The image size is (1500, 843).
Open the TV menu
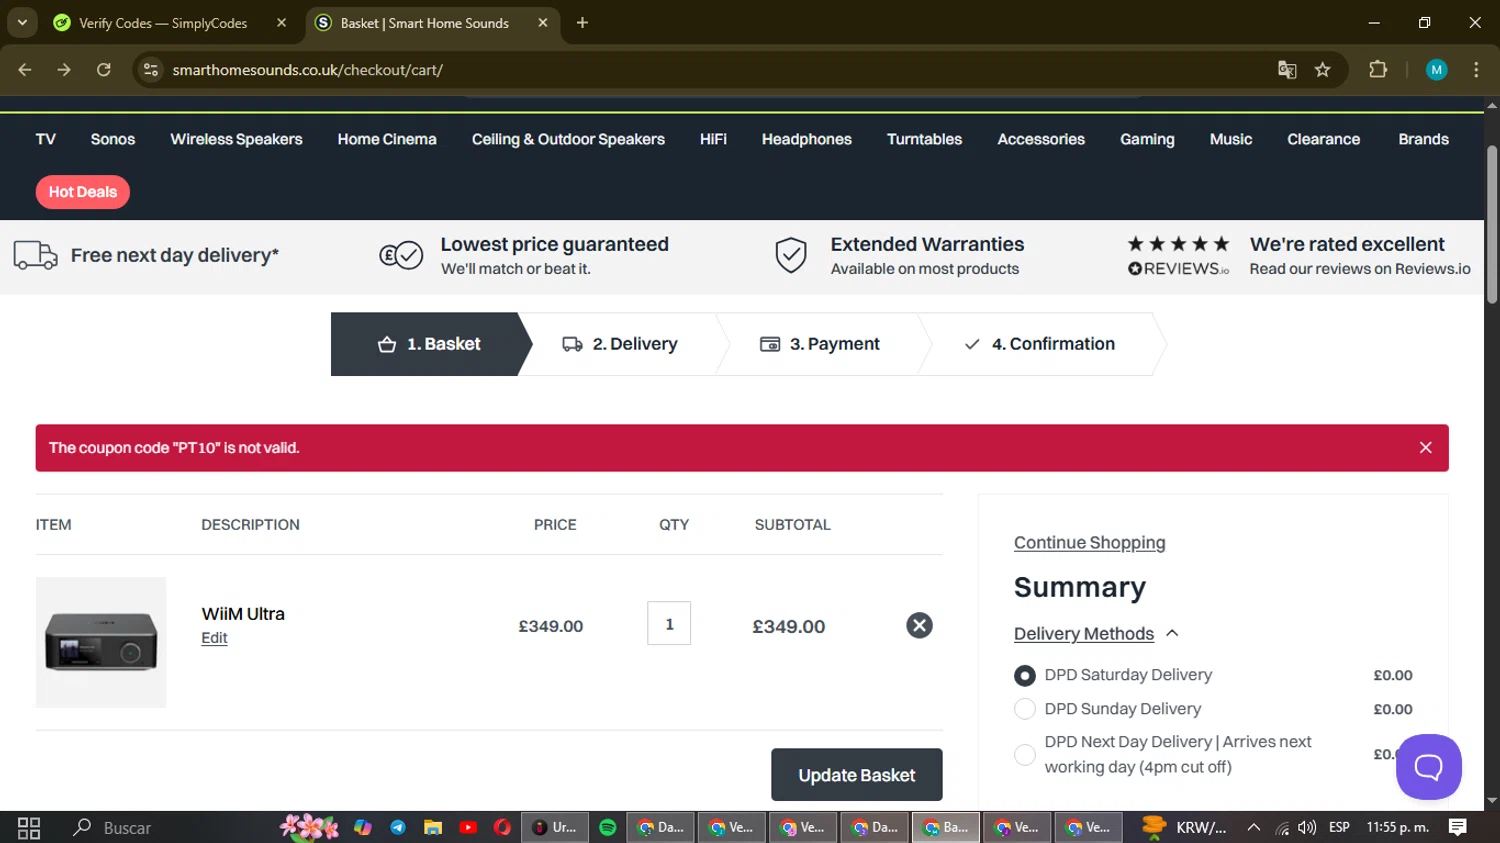[46, 139]
